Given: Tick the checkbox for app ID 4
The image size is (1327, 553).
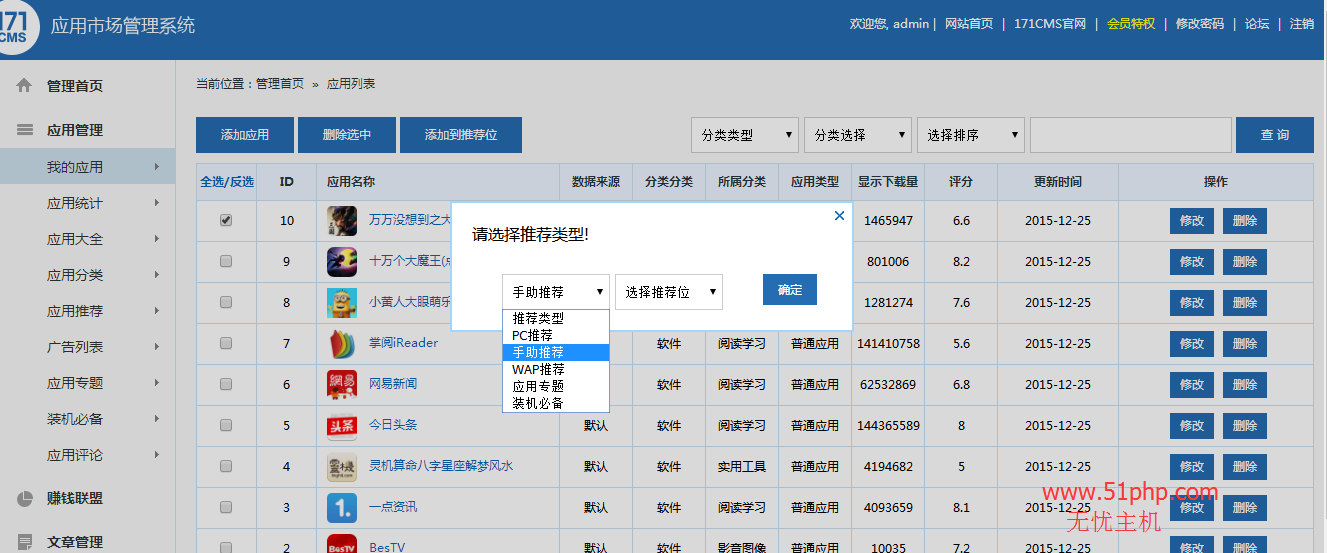Looking at the screenshot, I should (x=226, y=466).
